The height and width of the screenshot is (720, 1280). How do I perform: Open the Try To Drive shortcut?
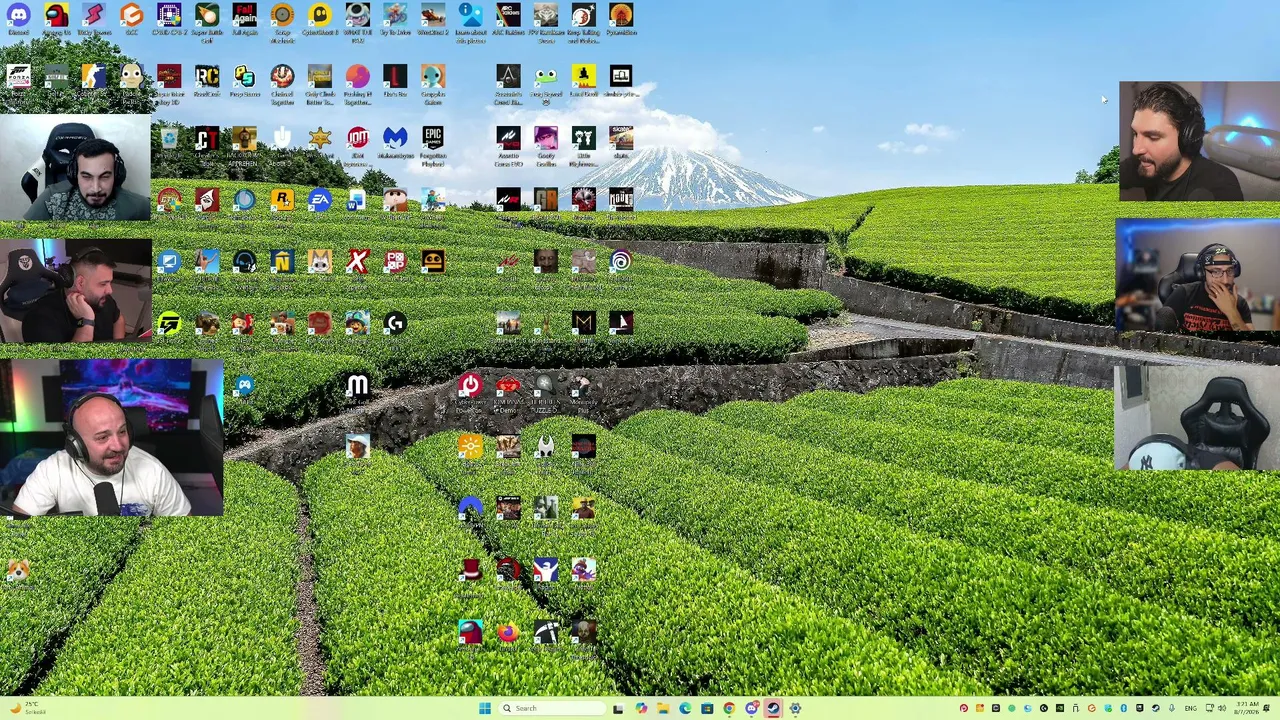[395, 20]
